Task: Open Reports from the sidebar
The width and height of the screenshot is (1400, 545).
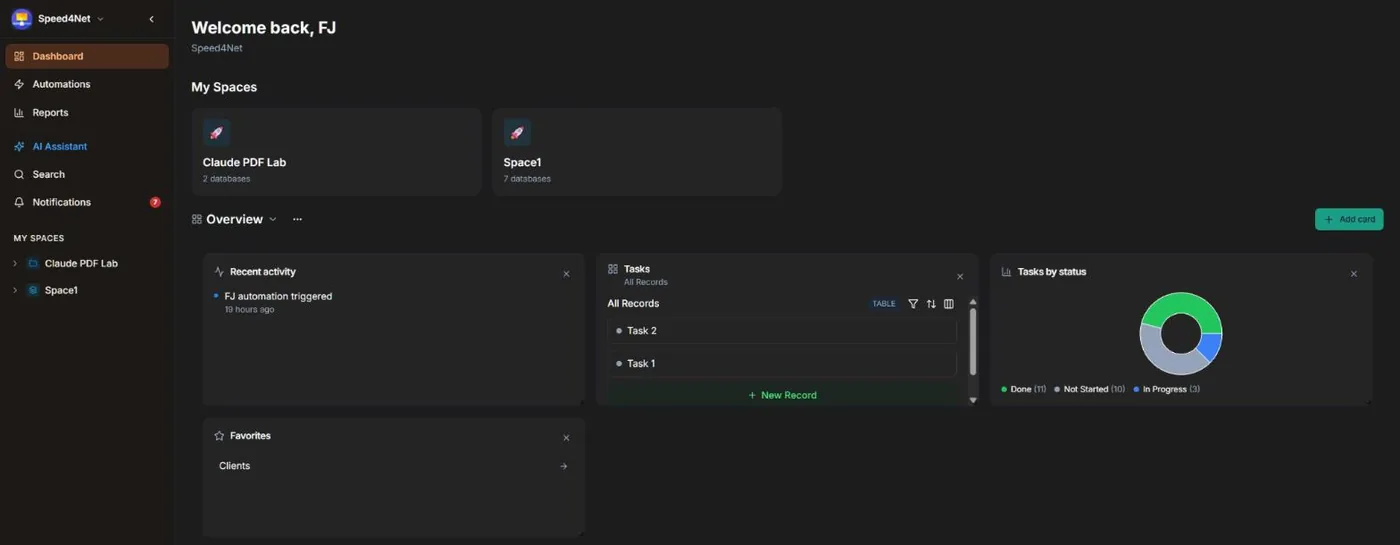Action: [87, 112]
